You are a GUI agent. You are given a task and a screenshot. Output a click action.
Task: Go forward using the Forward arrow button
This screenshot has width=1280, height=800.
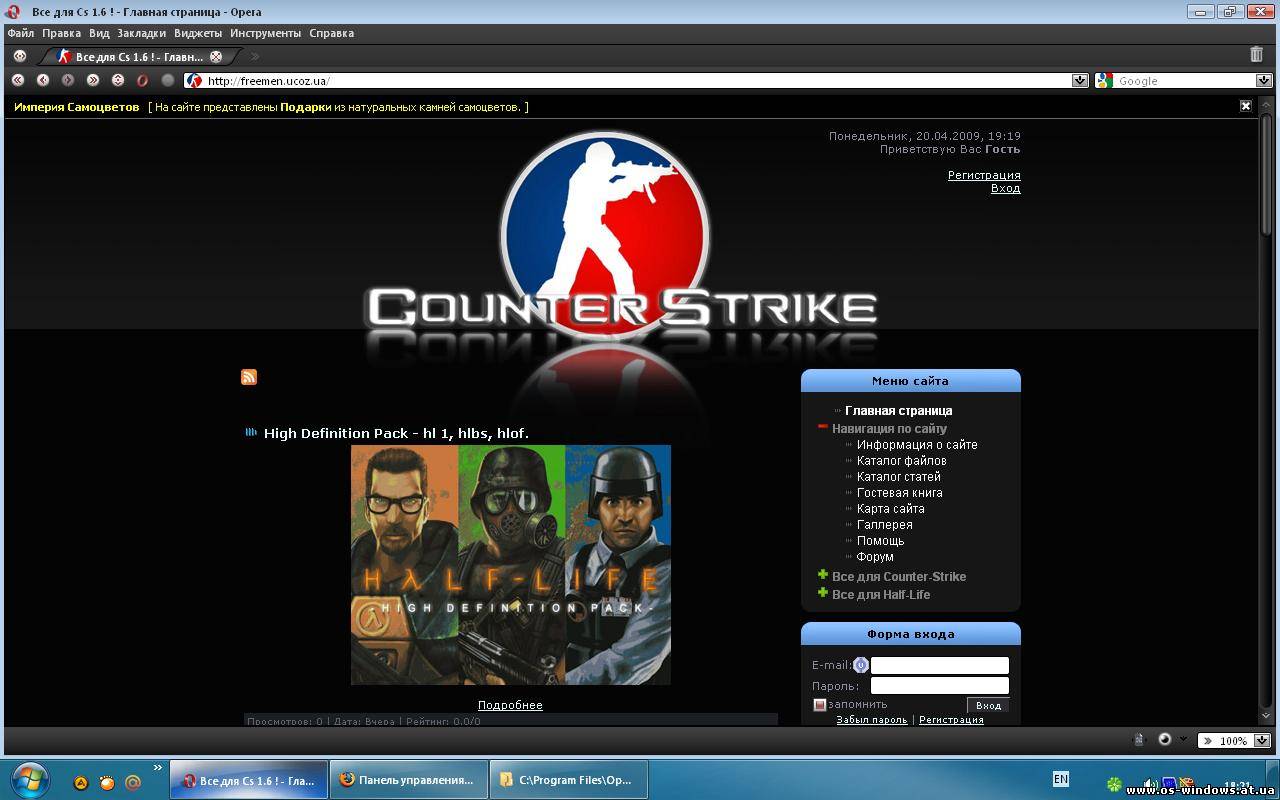coord(68,80)
